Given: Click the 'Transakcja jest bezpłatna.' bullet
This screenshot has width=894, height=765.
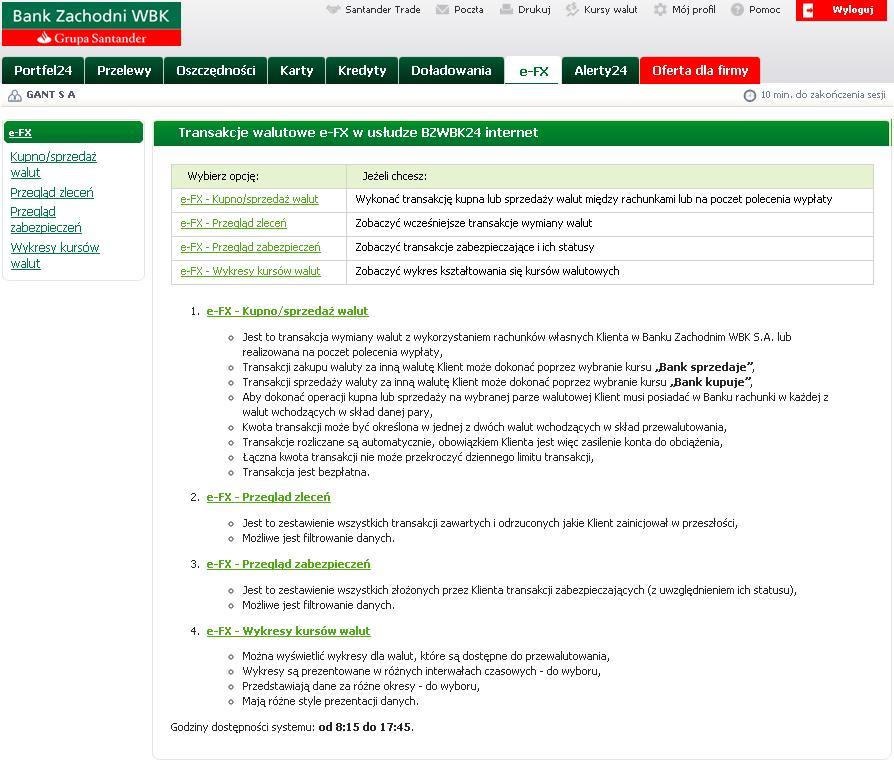Looking at the screenshot, I should click(x=306, y=472).
